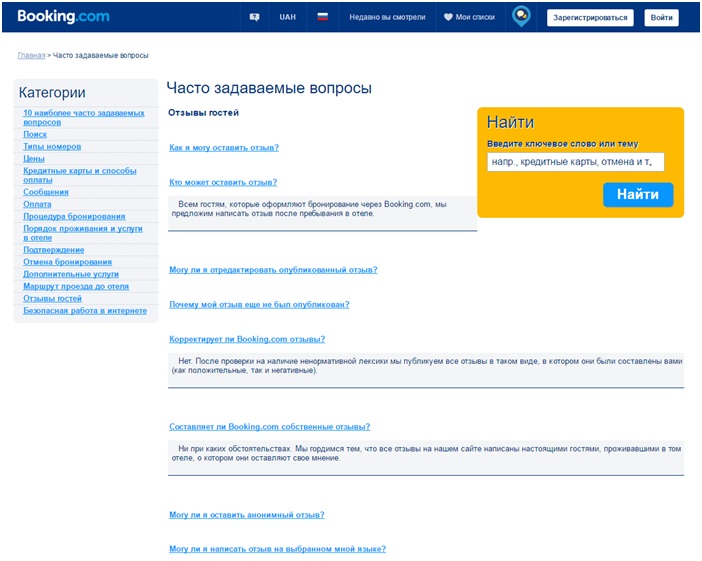702x561 pixels.
Task: Collapse Составляет ли Booking.com собственные отзывы?
Action: tap(270, 427)
